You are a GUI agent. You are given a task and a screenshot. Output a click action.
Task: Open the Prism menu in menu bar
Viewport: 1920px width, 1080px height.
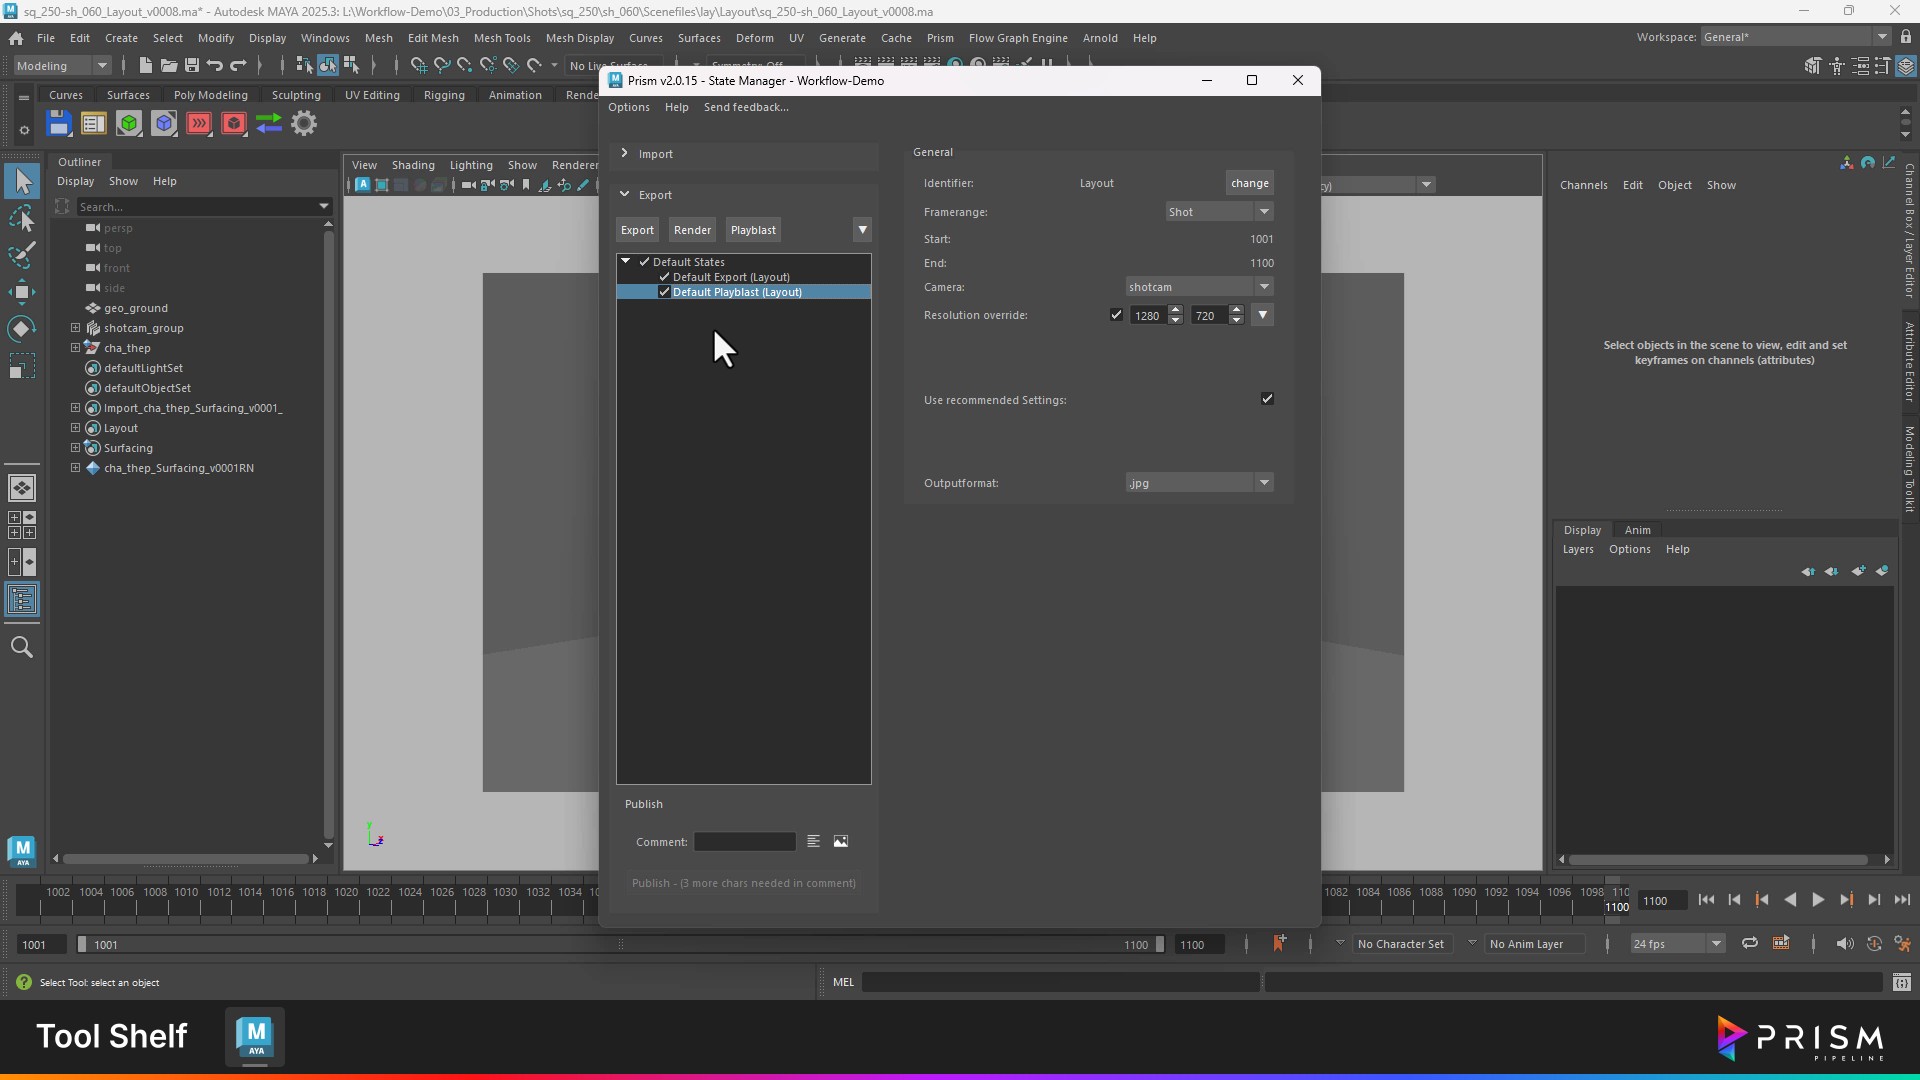[939, 38]
